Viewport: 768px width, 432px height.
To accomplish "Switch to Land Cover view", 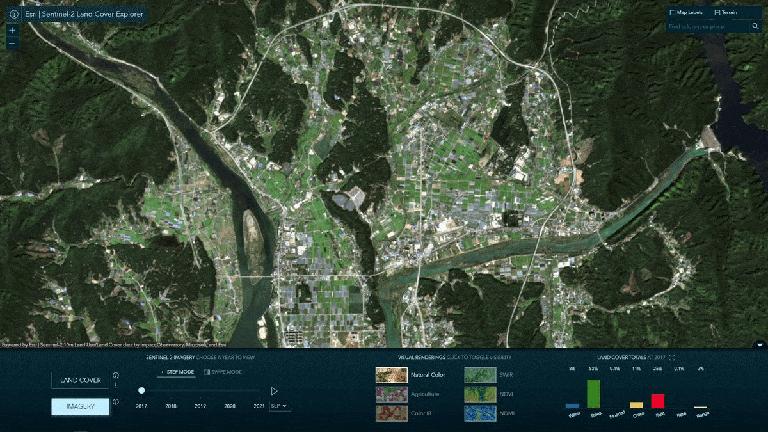I will tap(80, 380).
